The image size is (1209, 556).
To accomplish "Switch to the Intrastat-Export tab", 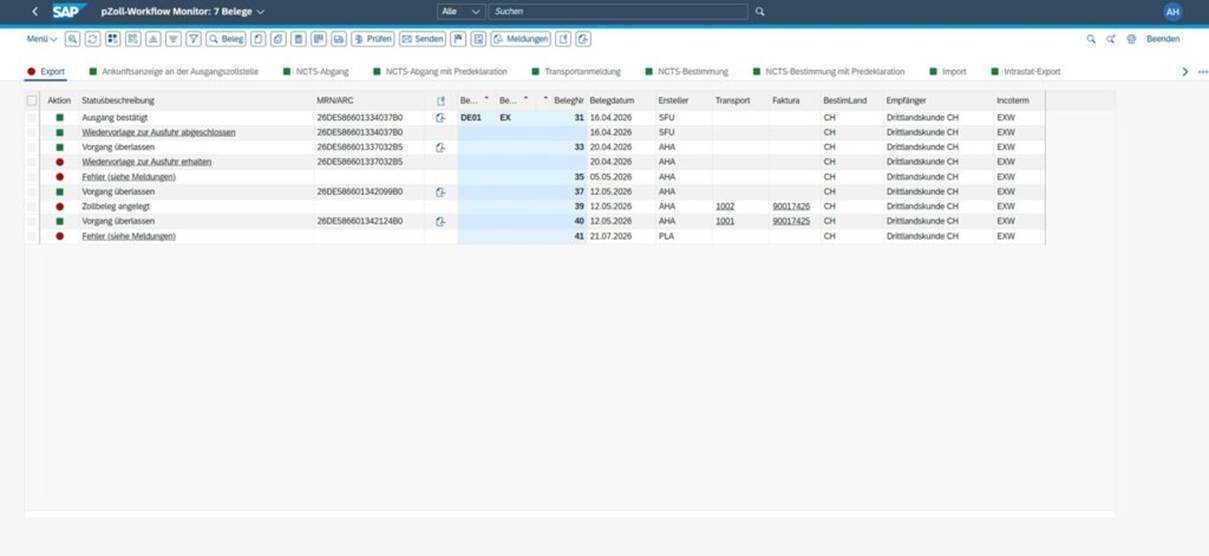I will pyautogui.click(x=1025, y=72).
